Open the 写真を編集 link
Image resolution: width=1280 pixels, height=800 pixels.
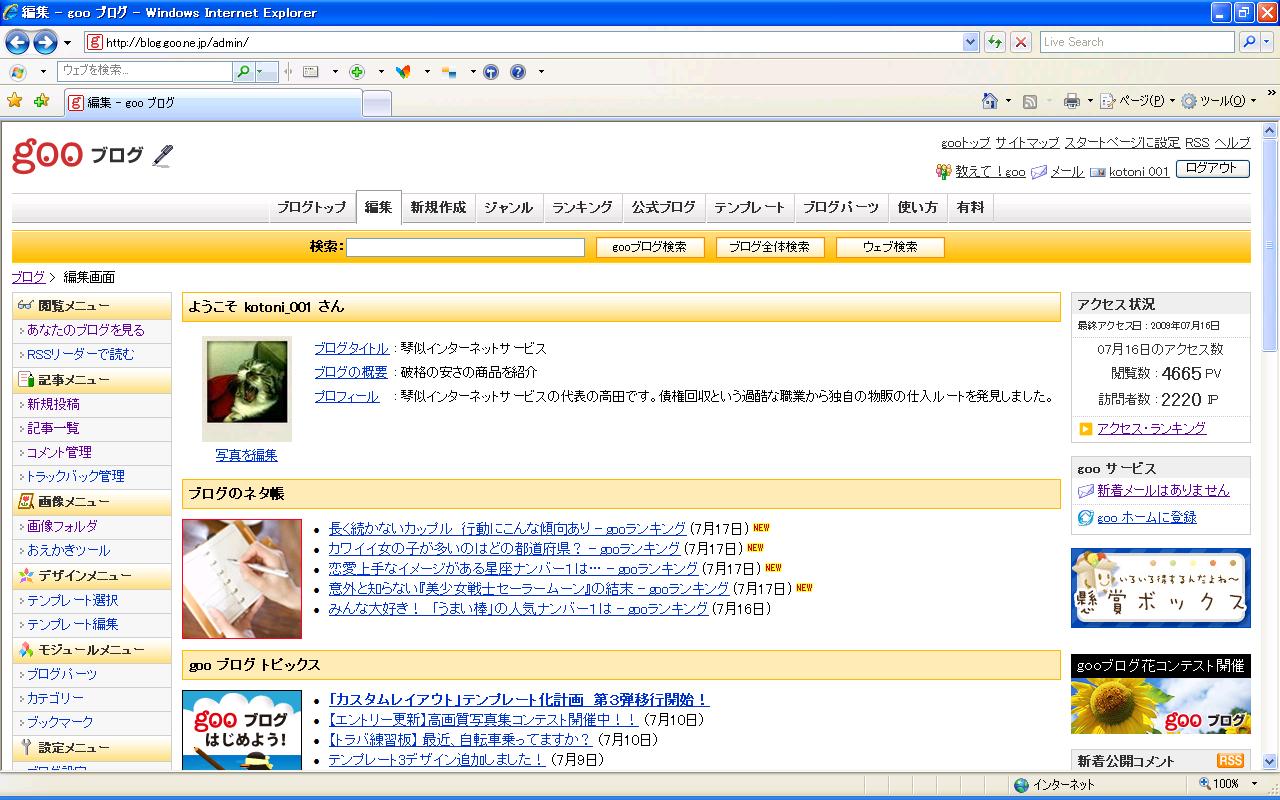tap(247, 455)
